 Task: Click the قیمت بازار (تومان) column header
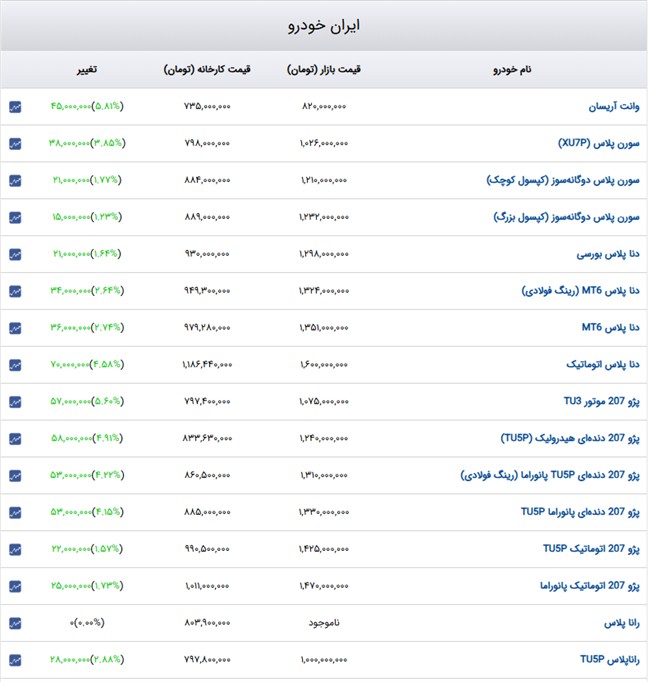tap(324, 70)
